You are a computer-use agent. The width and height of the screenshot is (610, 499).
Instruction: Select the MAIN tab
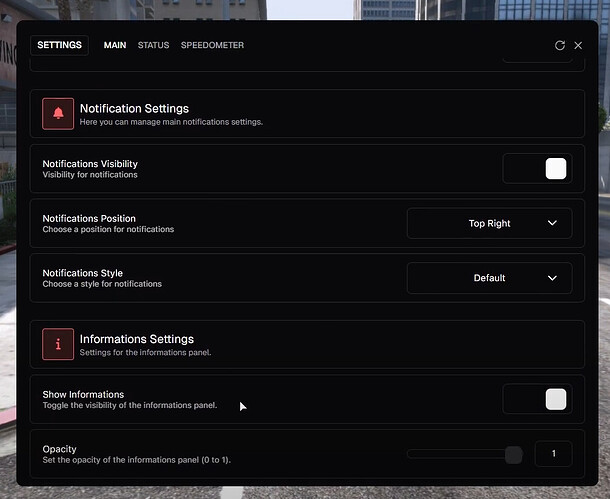115,45
